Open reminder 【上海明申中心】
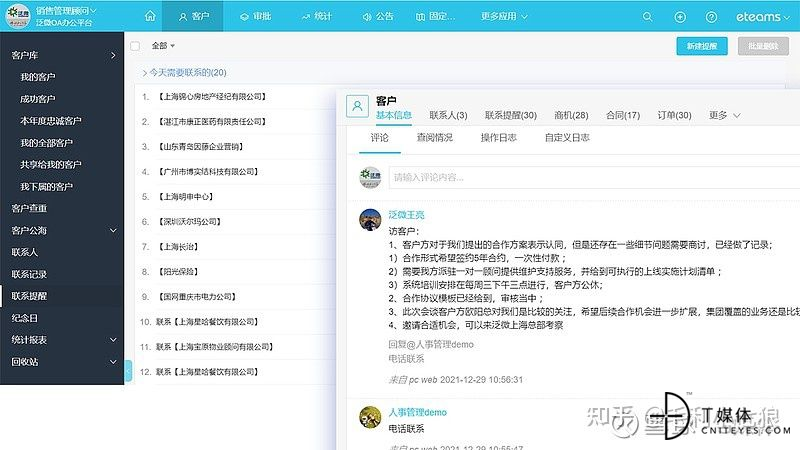 point(185,196)
